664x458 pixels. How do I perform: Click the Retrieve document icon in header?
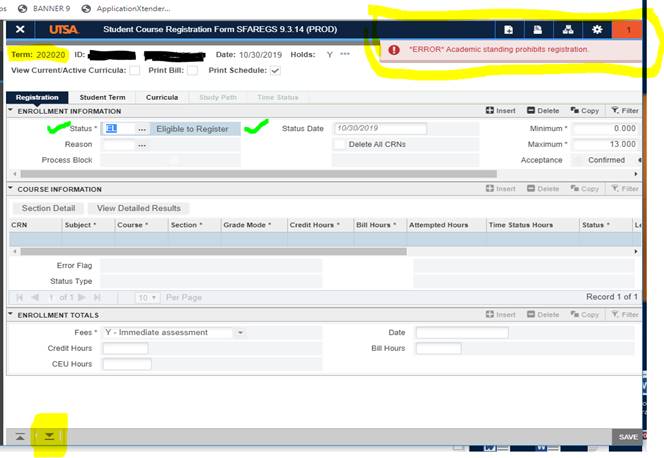(537, 30)
